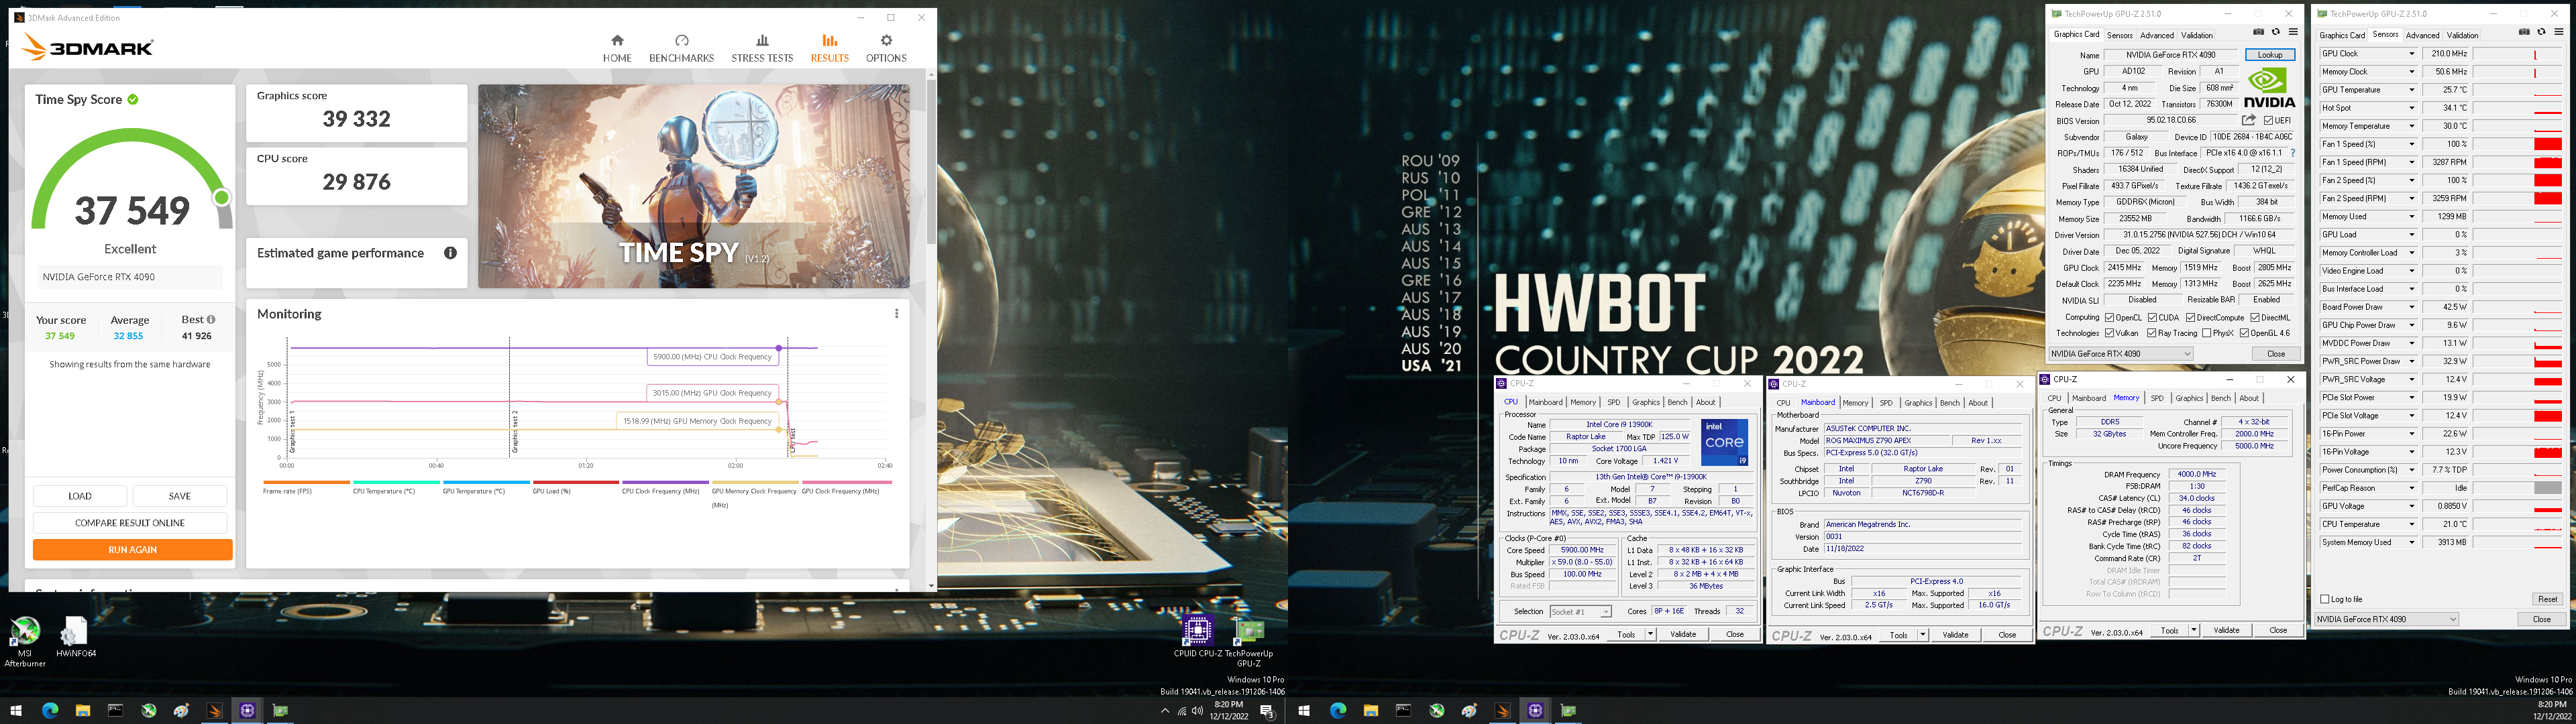Click the Time Spy benchmark thumbnail
The image size is (2576, 724).
click(x=694, y=186)
